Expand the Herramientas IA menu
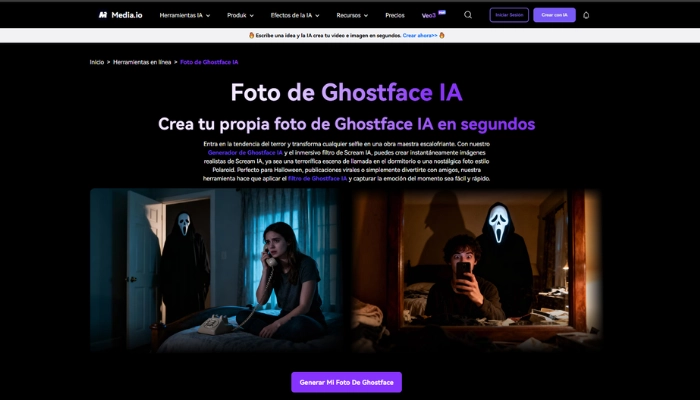700x400 pixels. (184, 15)
